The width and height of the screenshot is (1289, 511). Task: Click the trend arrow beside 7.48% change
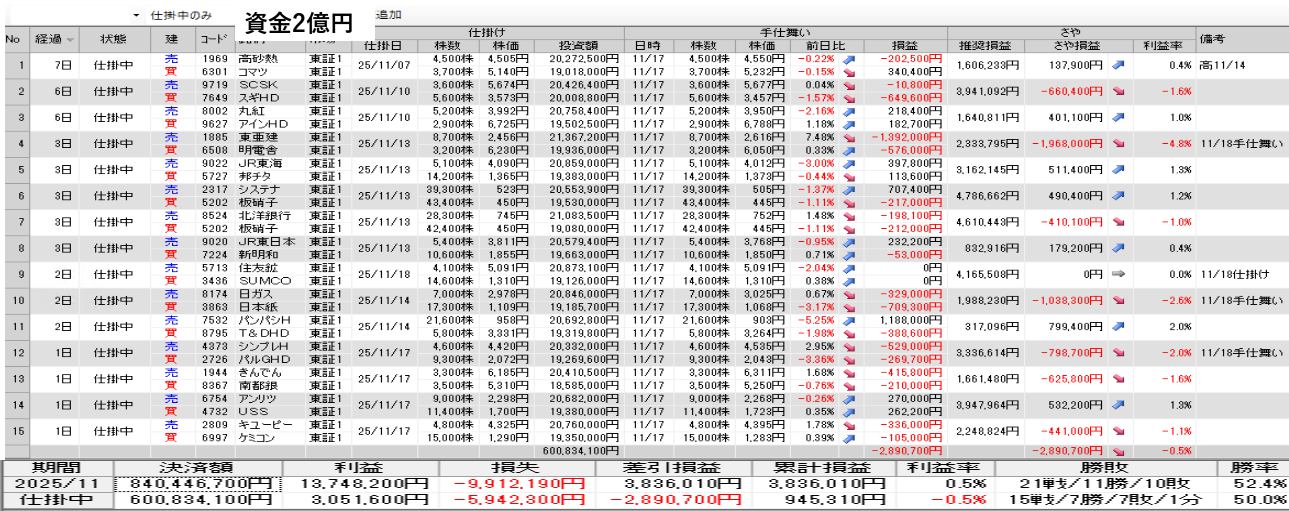(x=849, y=137)
